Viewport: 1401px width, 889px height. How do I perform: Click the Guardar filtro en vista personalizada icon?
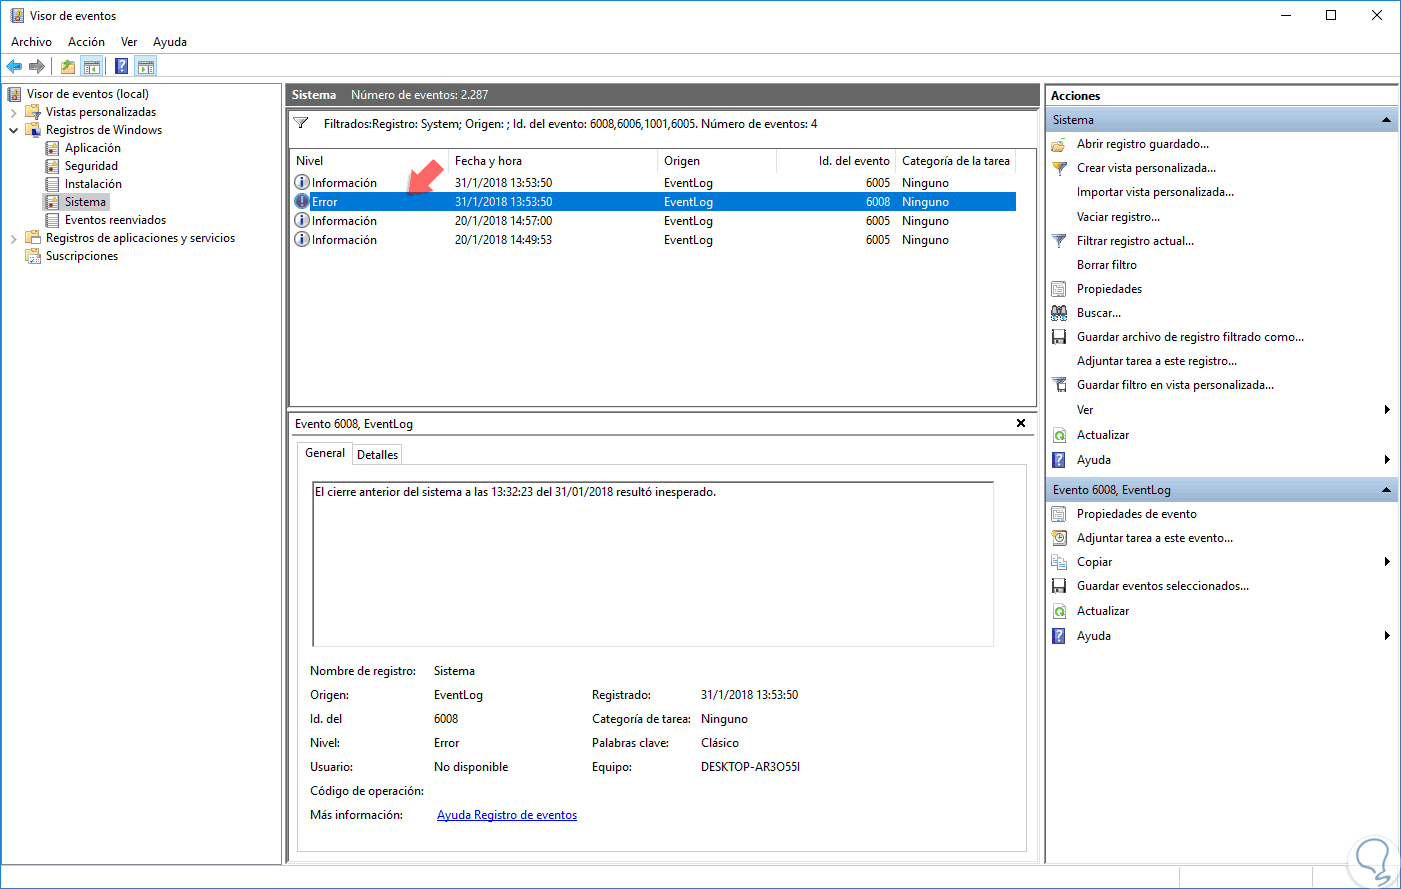point(1059,385)
